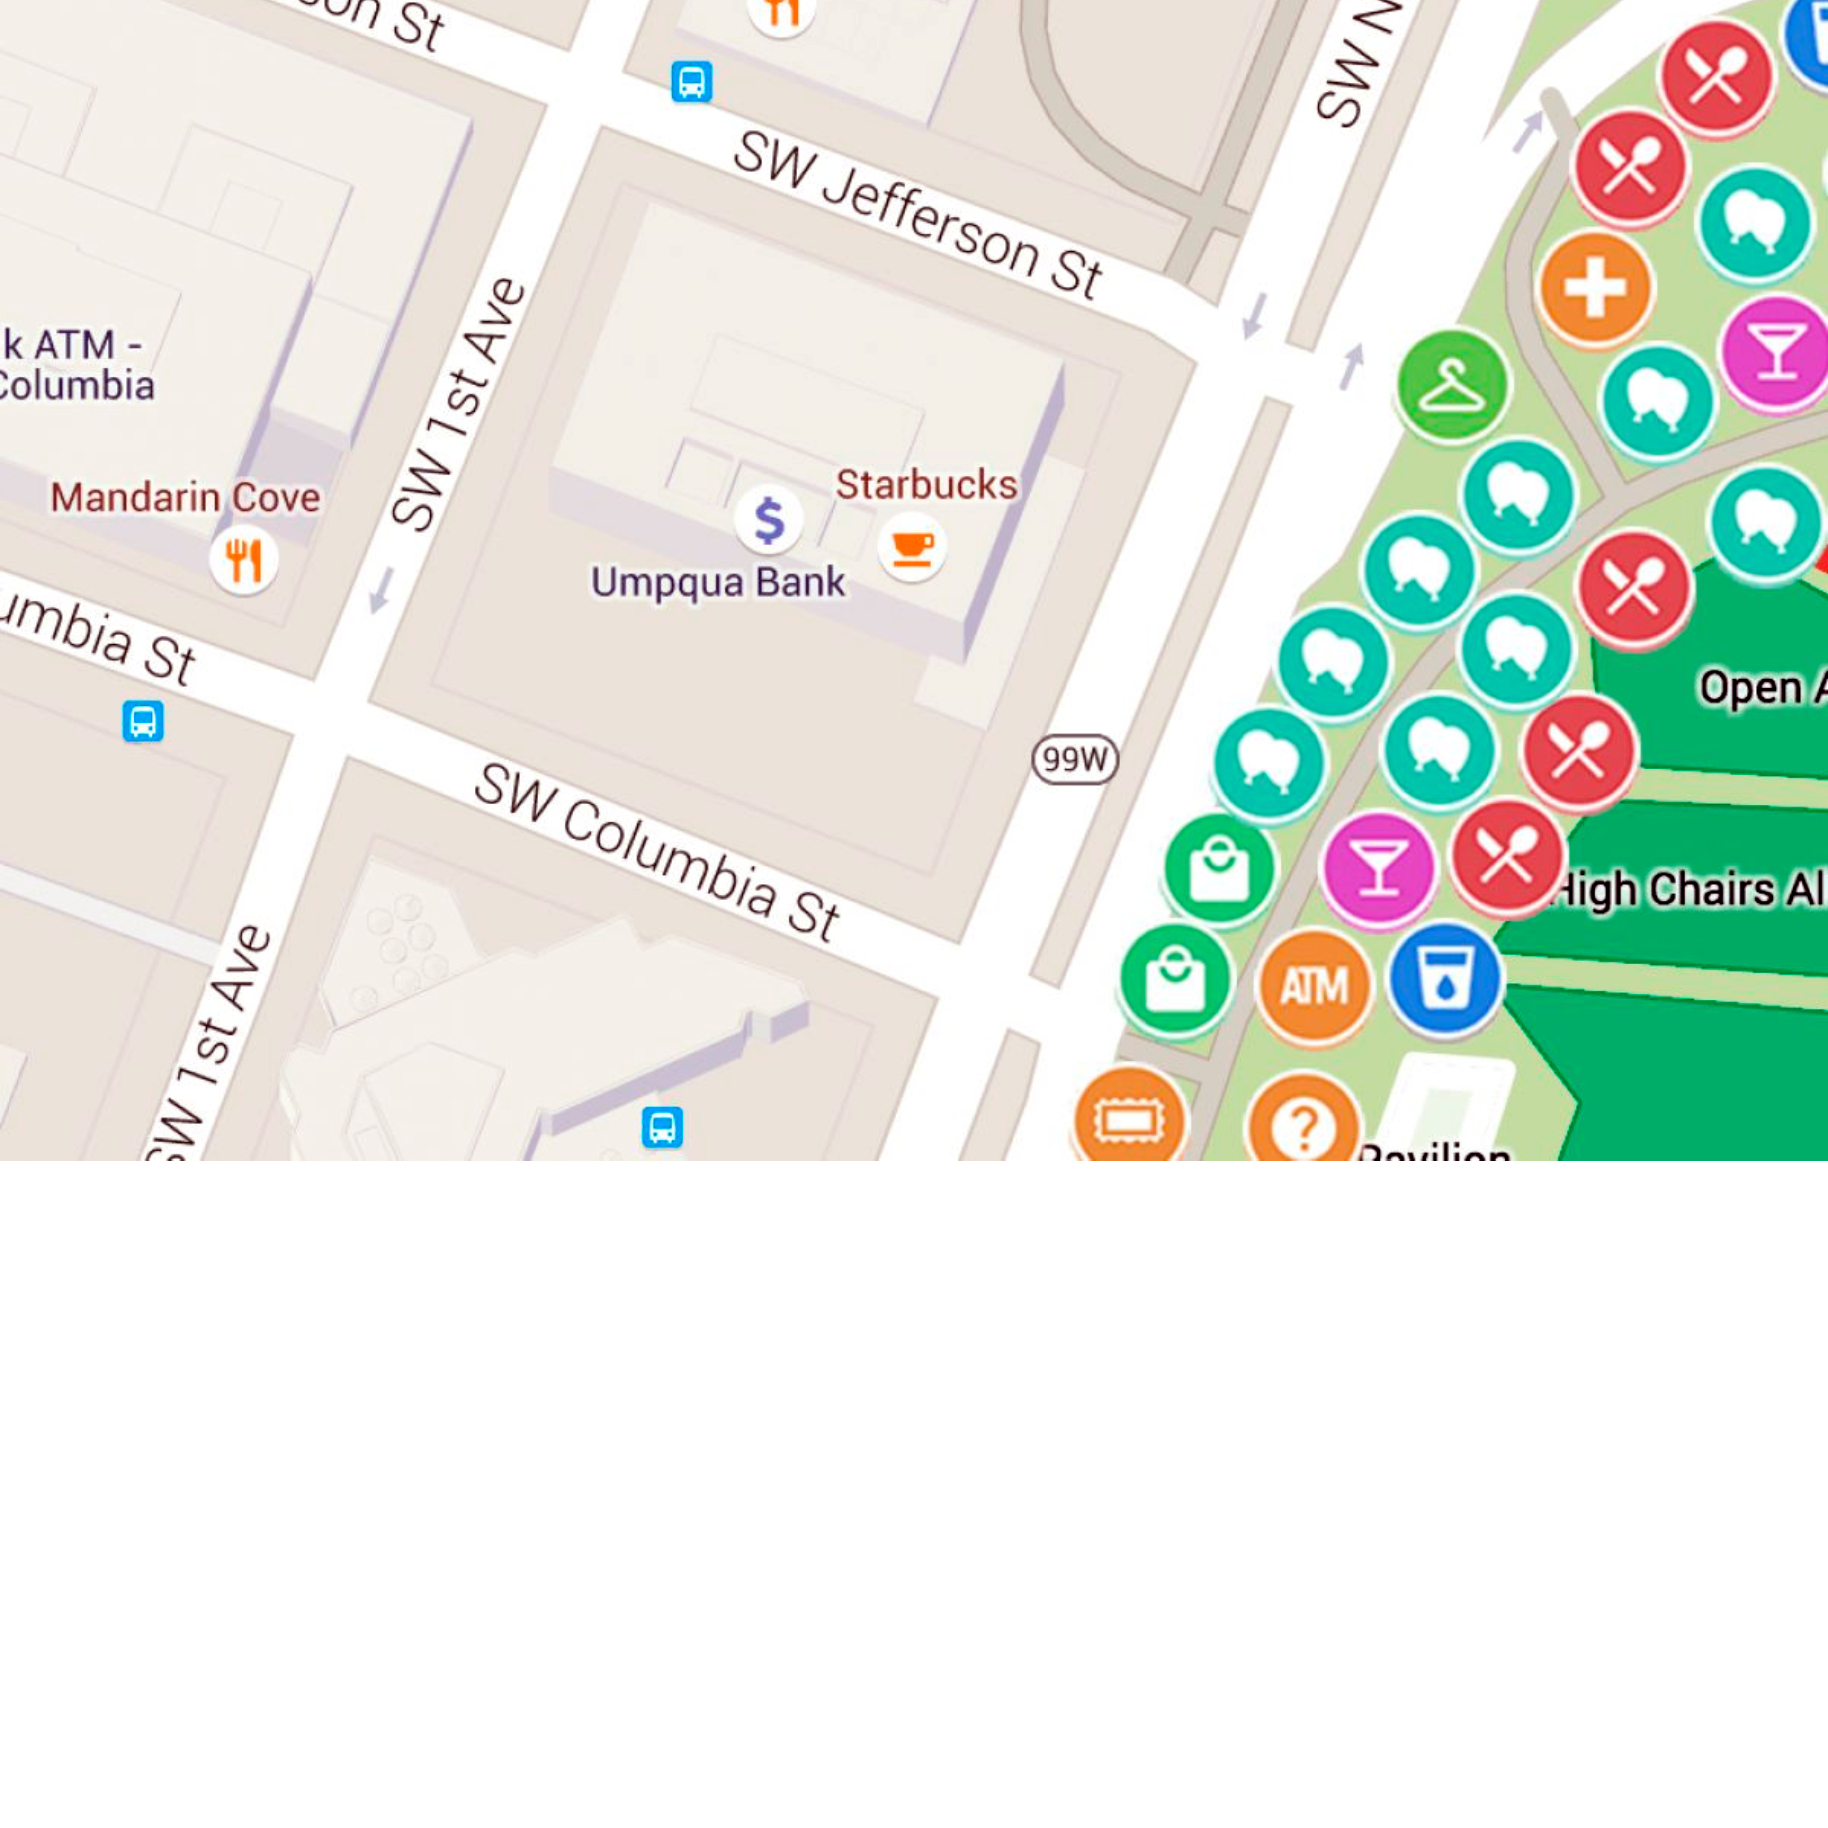
Task: Click the SW Jefferson St street label
Action: tap(917, 215)
